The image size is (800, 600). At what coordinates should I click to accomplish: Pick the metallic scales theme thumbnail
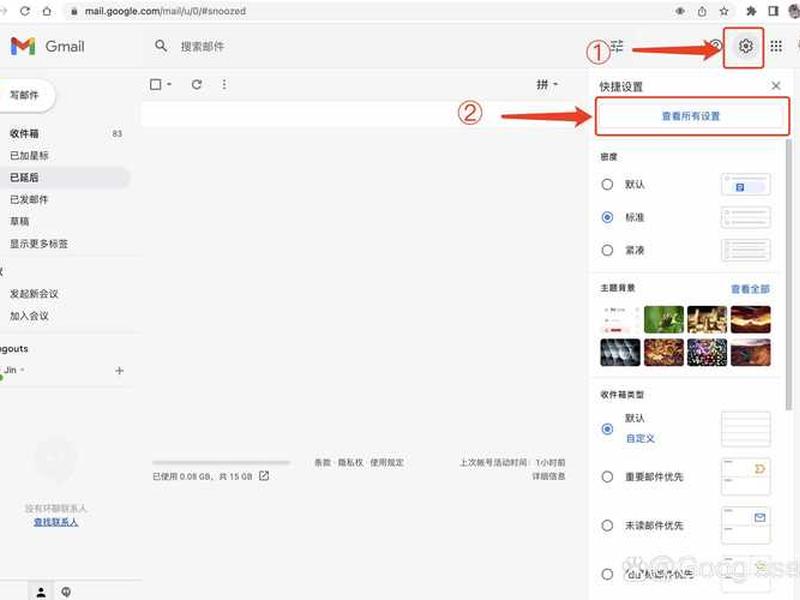tap(620, 352)
